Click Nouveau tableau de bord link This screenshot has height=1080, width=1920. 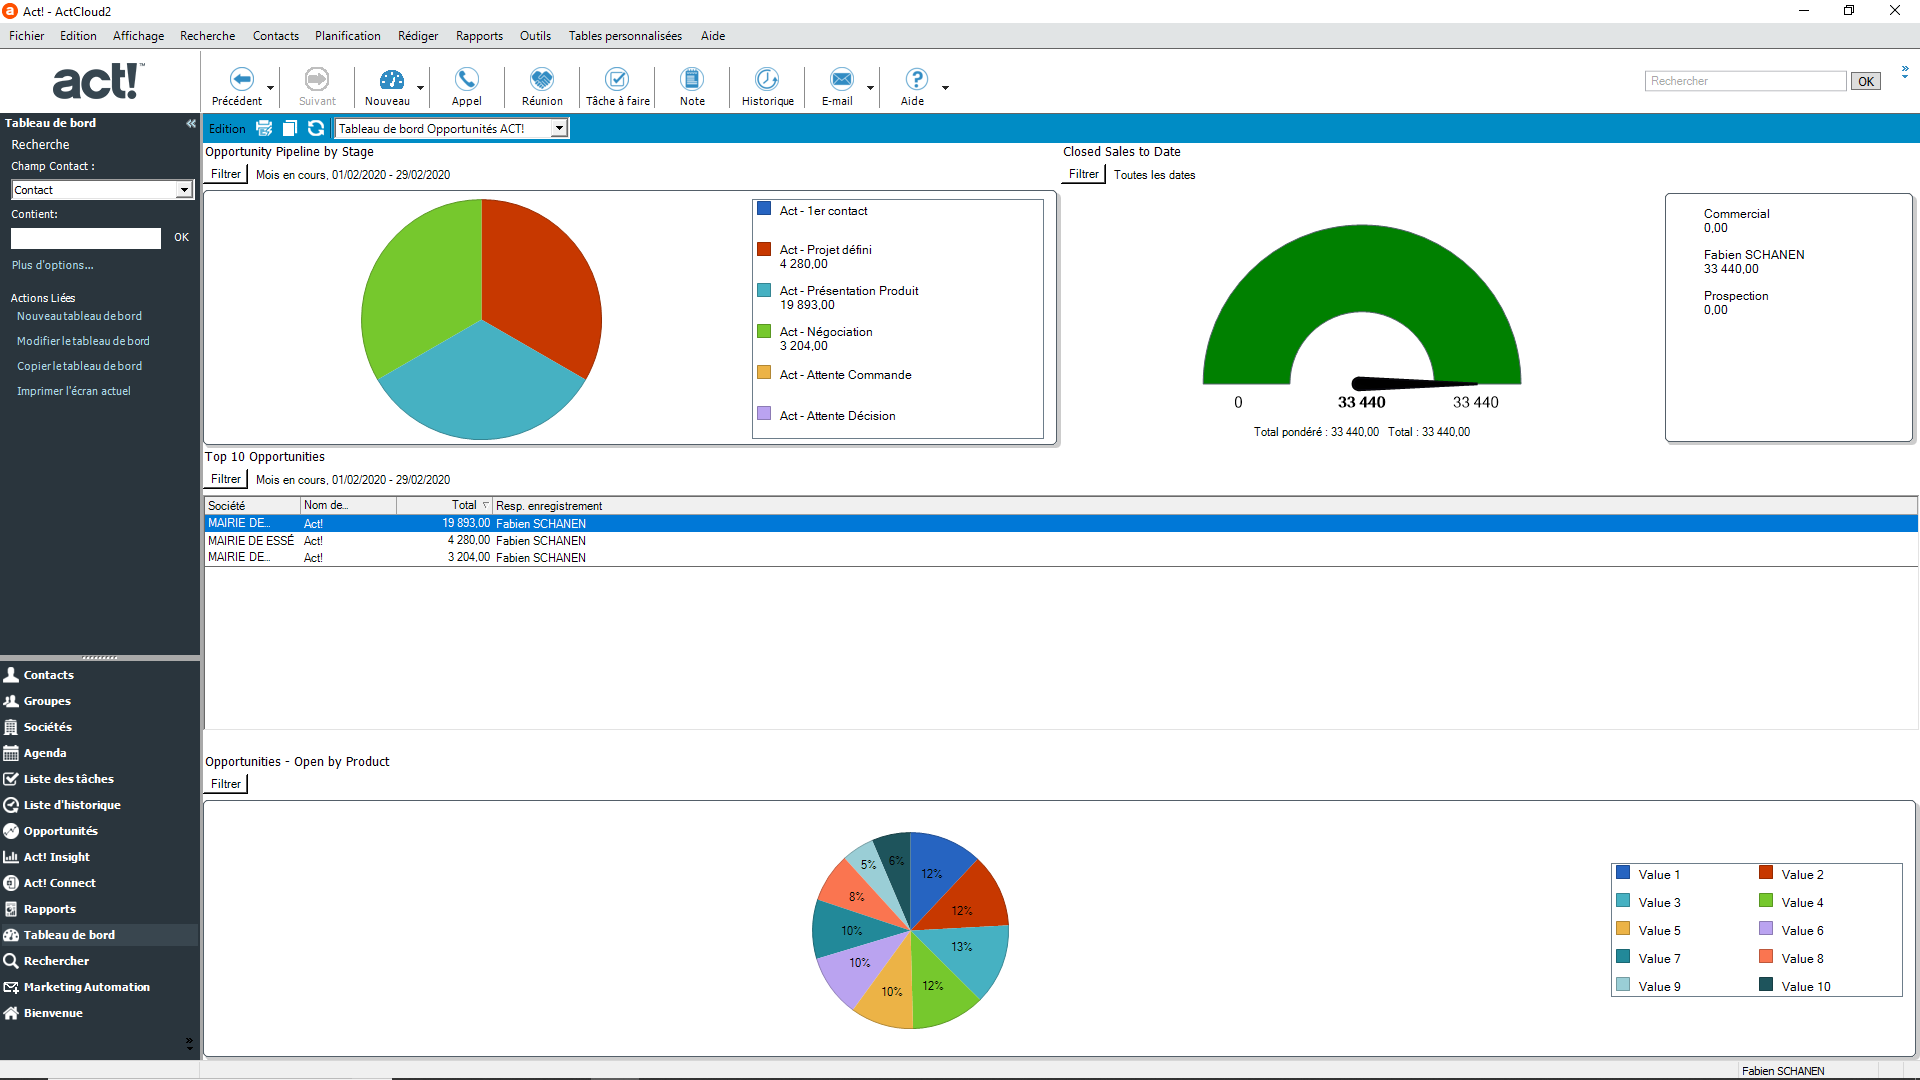tap(79, 316)
